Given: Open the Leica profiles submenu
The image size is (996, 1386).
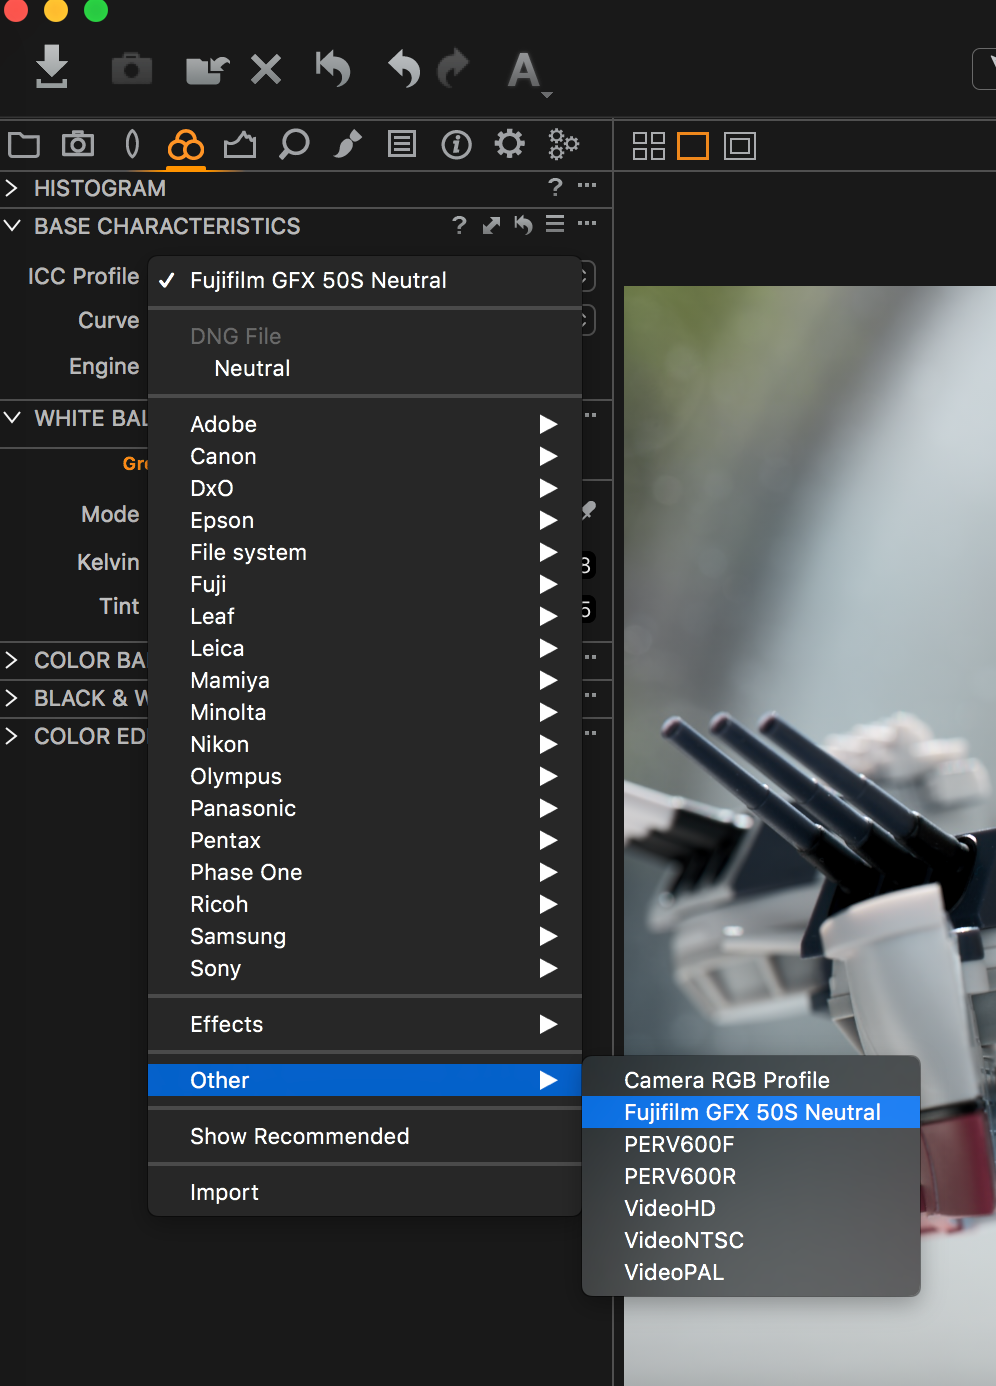Looking at the screenshot, I should pyautogui.click(x=365, y=648).
